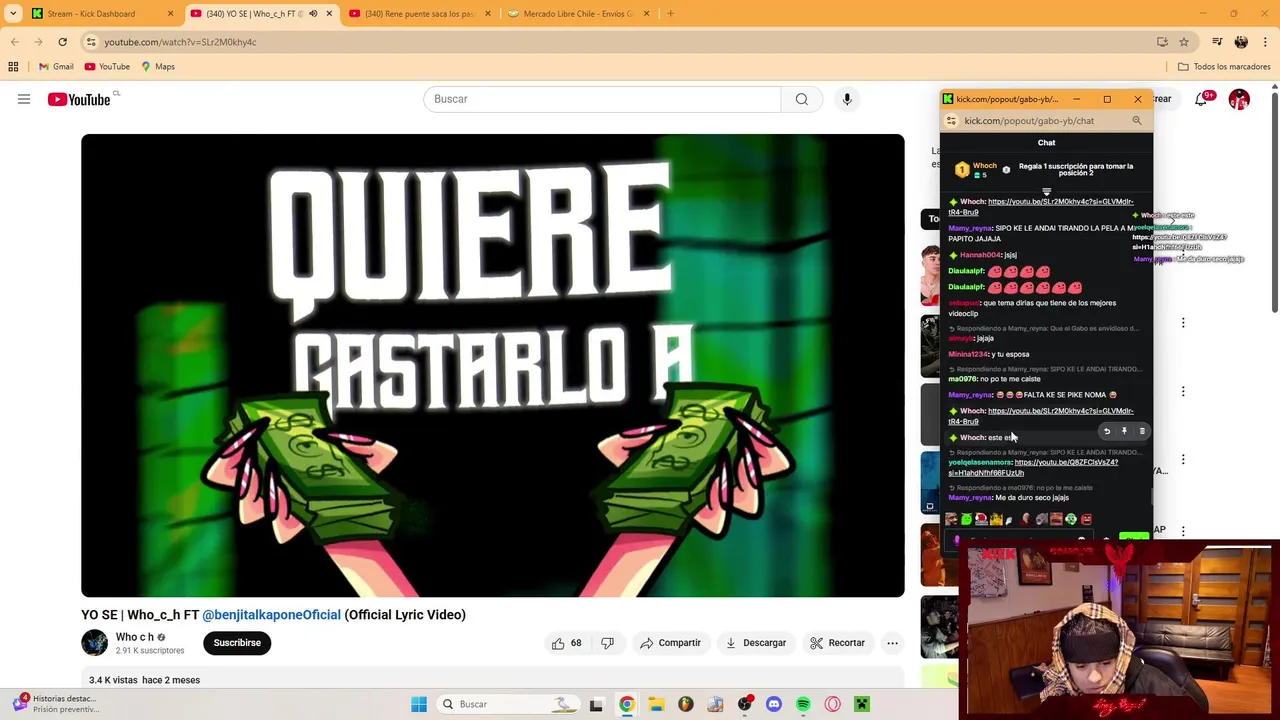Click the Descargar button
The width and height of the screenshot is (1280, 720).
(756, 643)
